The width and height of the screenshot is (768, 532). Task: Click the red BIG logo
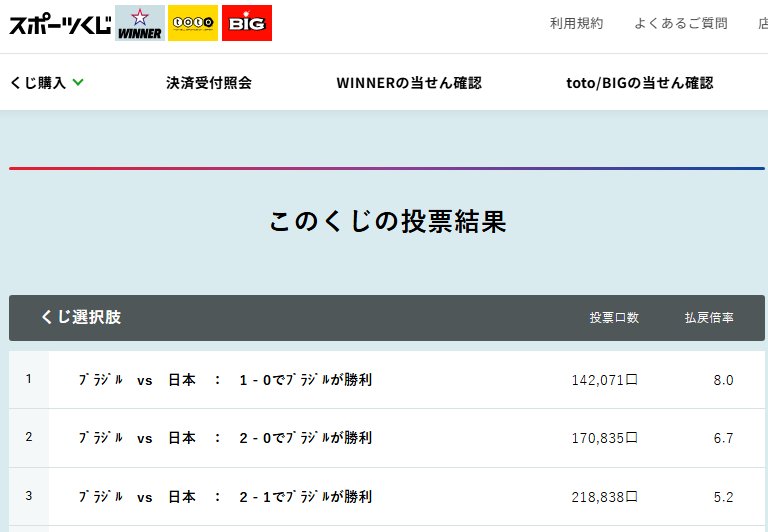247,23
